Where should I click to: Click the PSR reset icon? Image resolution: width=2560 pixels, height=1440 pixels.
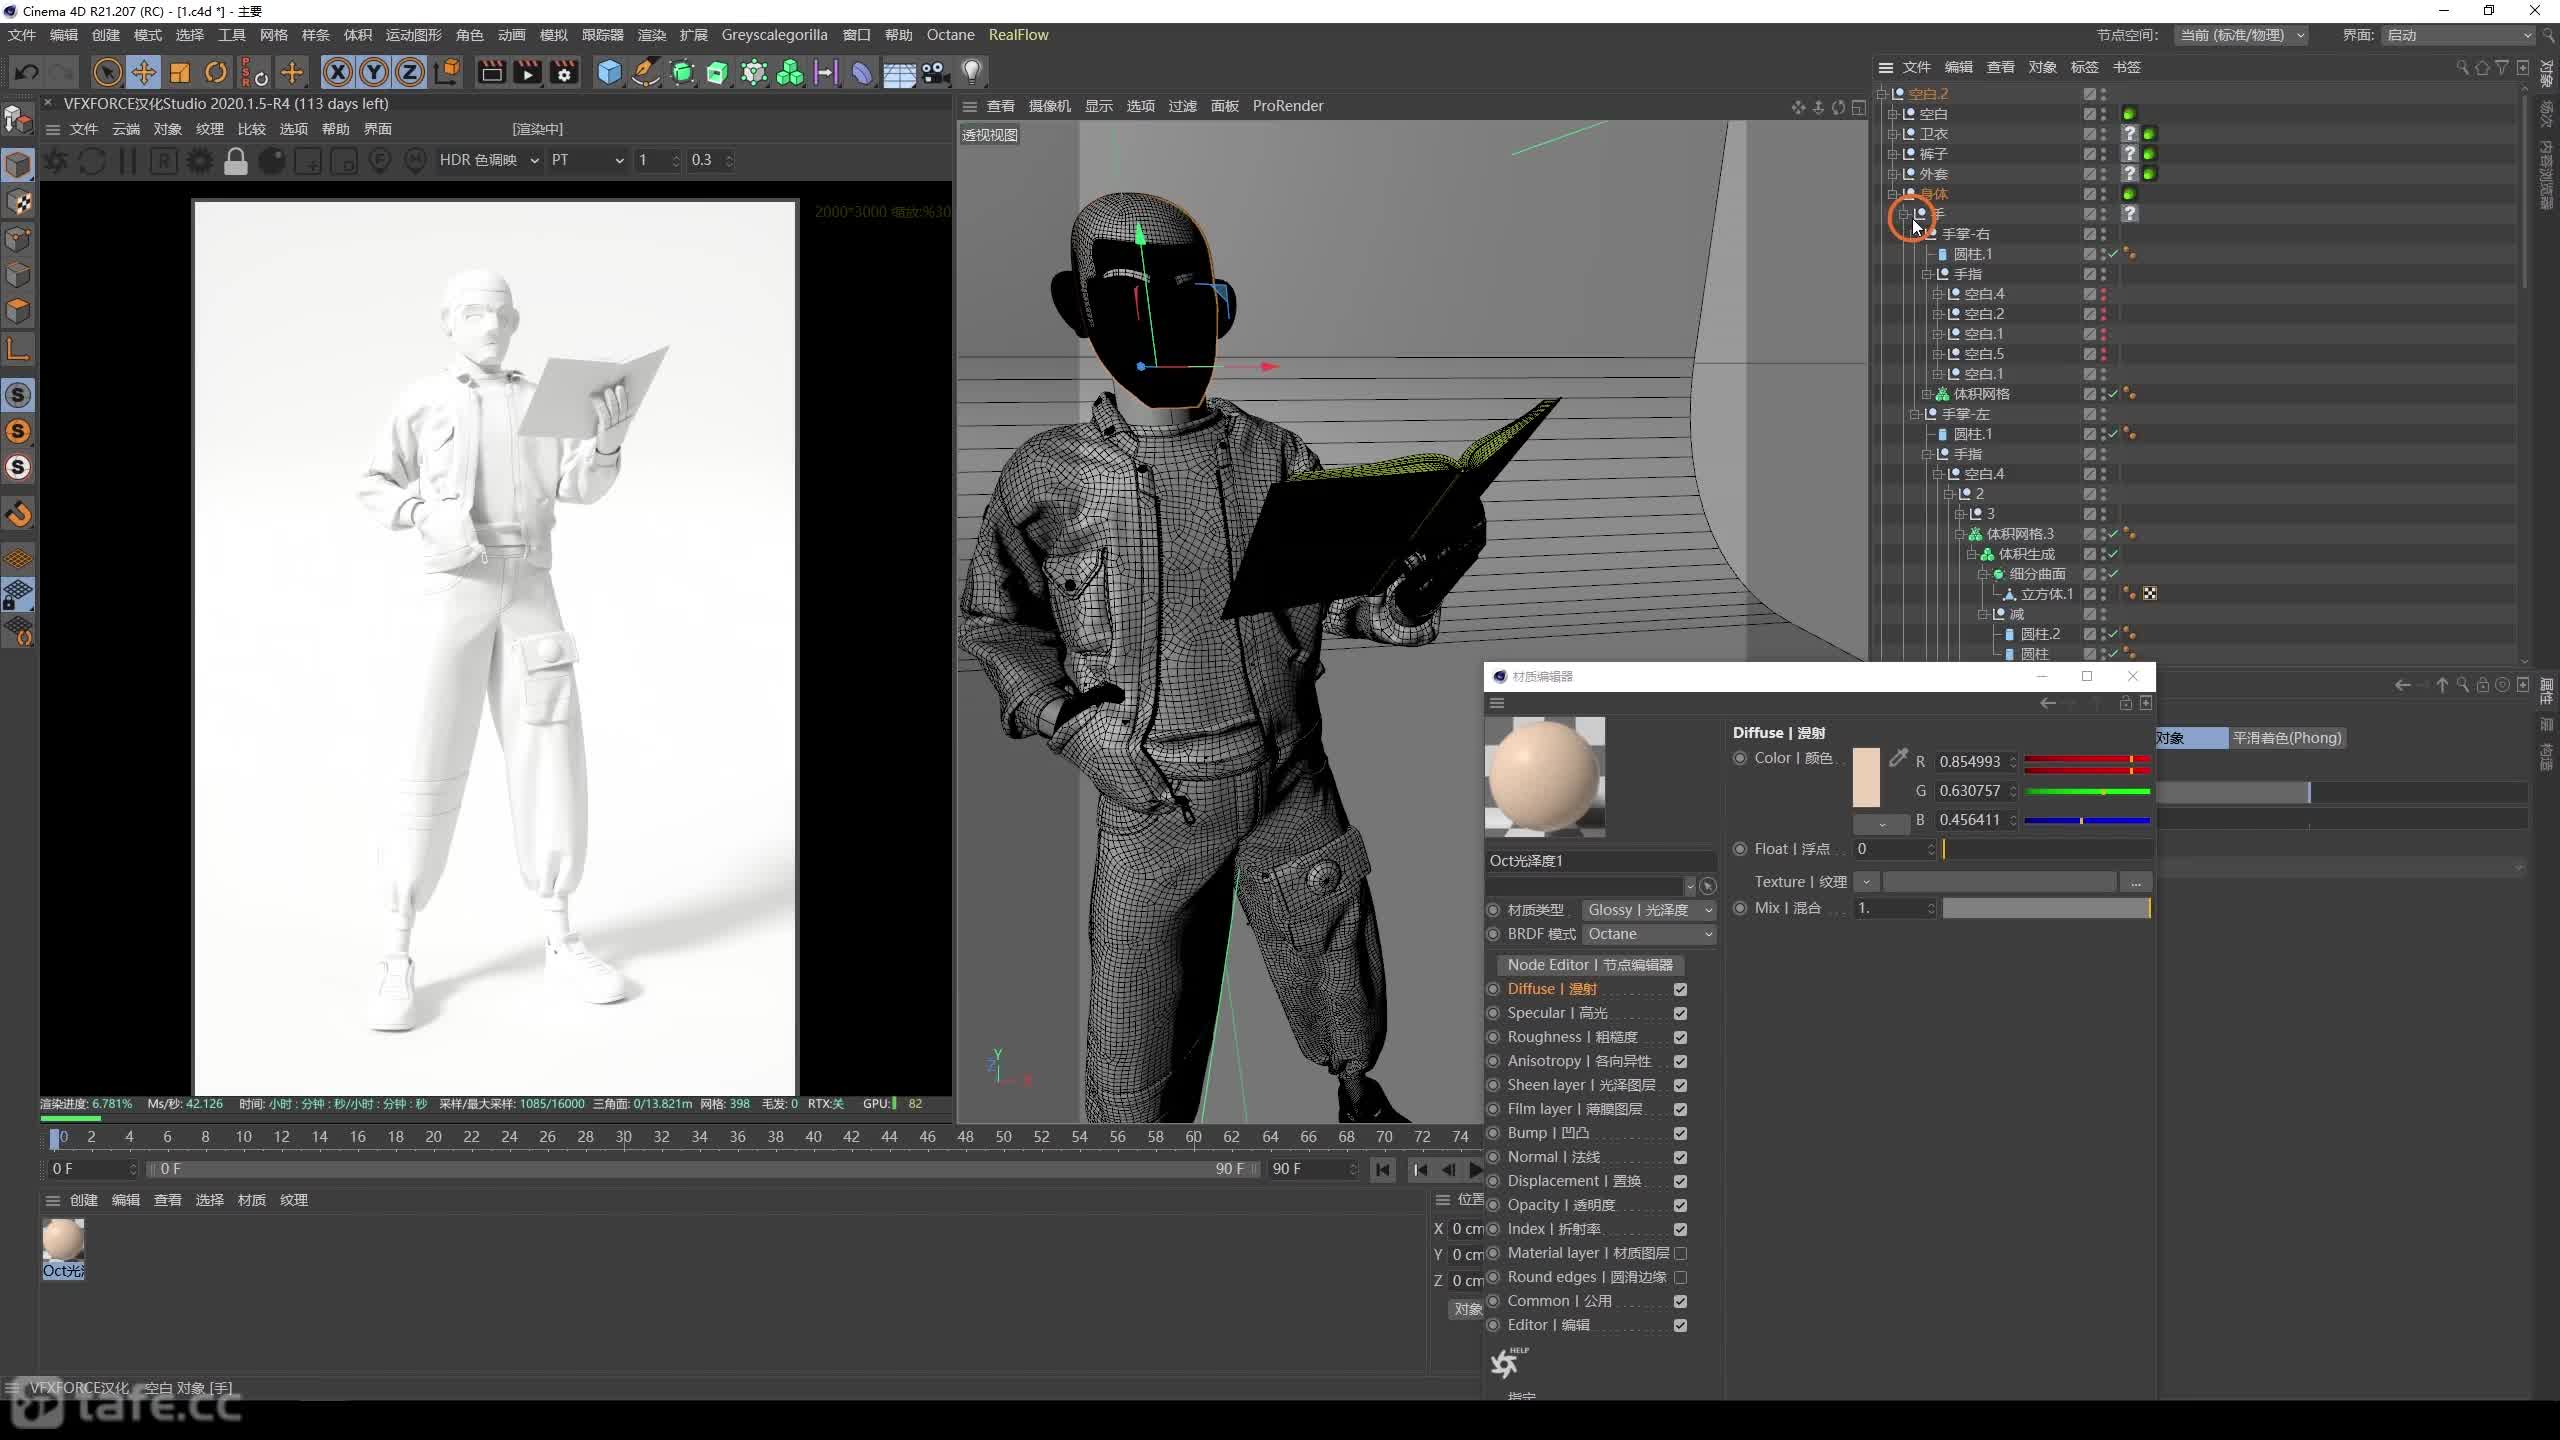click(254, 72)
